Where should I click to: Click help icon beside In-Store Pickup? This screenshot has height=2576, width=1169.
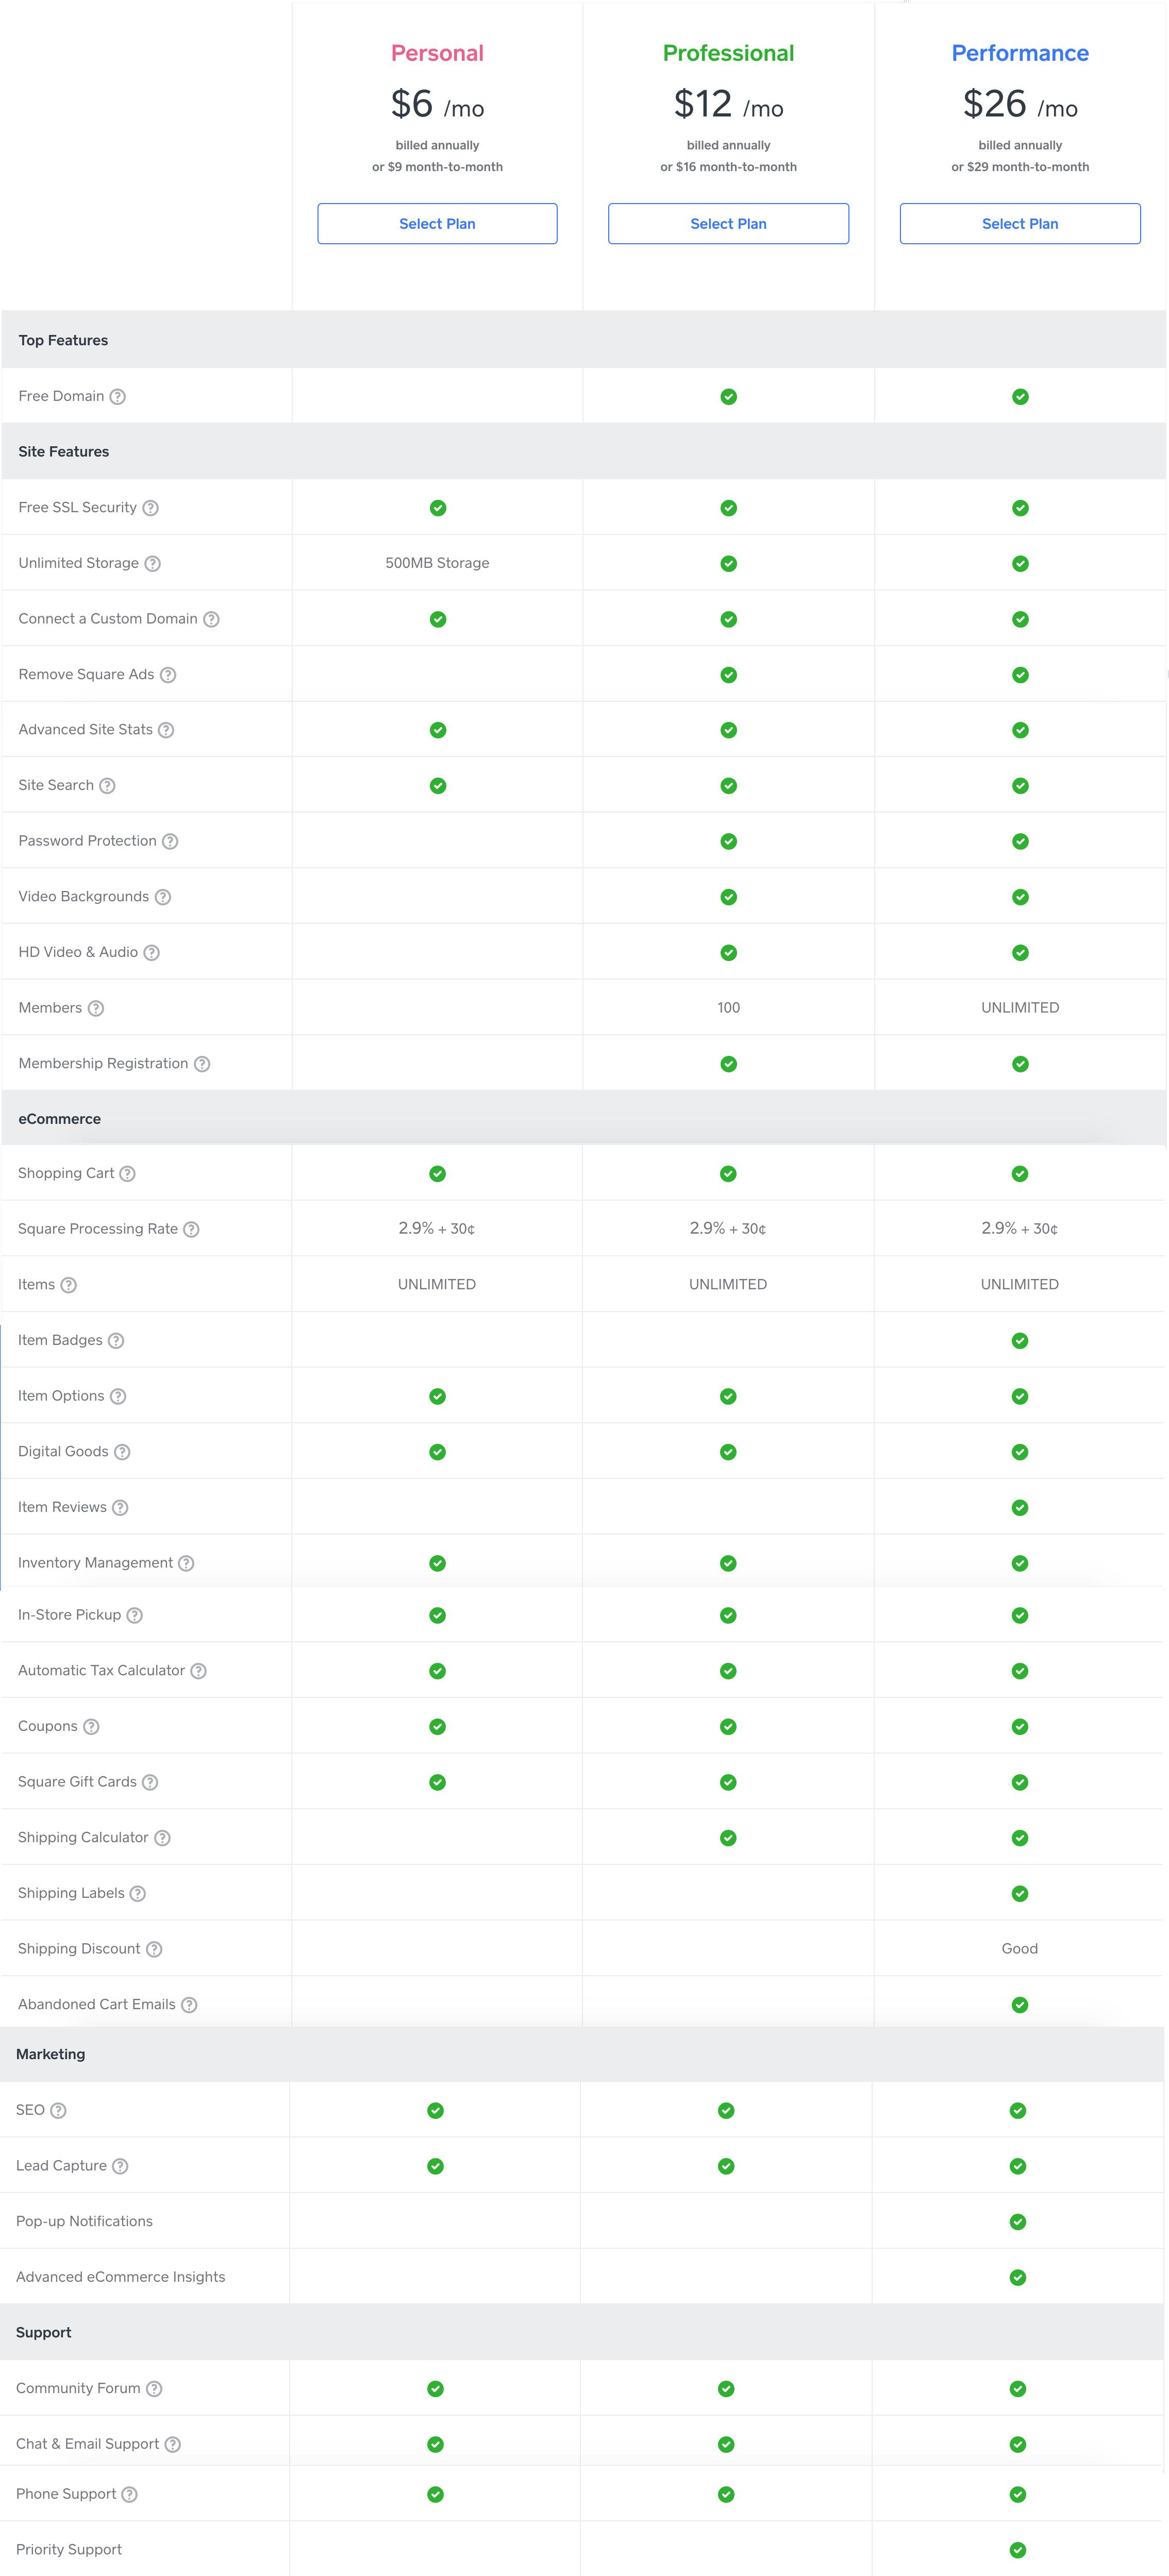134,1615
